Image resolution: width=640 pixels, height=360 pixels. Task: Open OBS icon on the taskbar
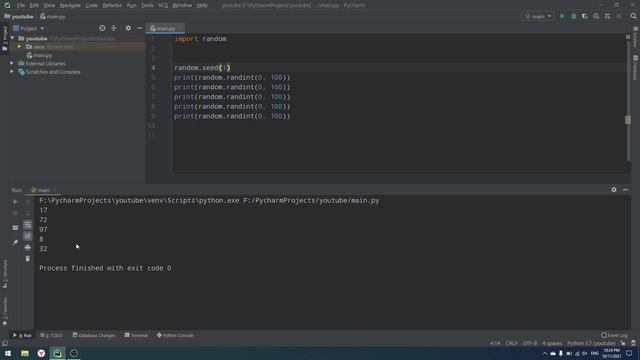coord(74,353)
